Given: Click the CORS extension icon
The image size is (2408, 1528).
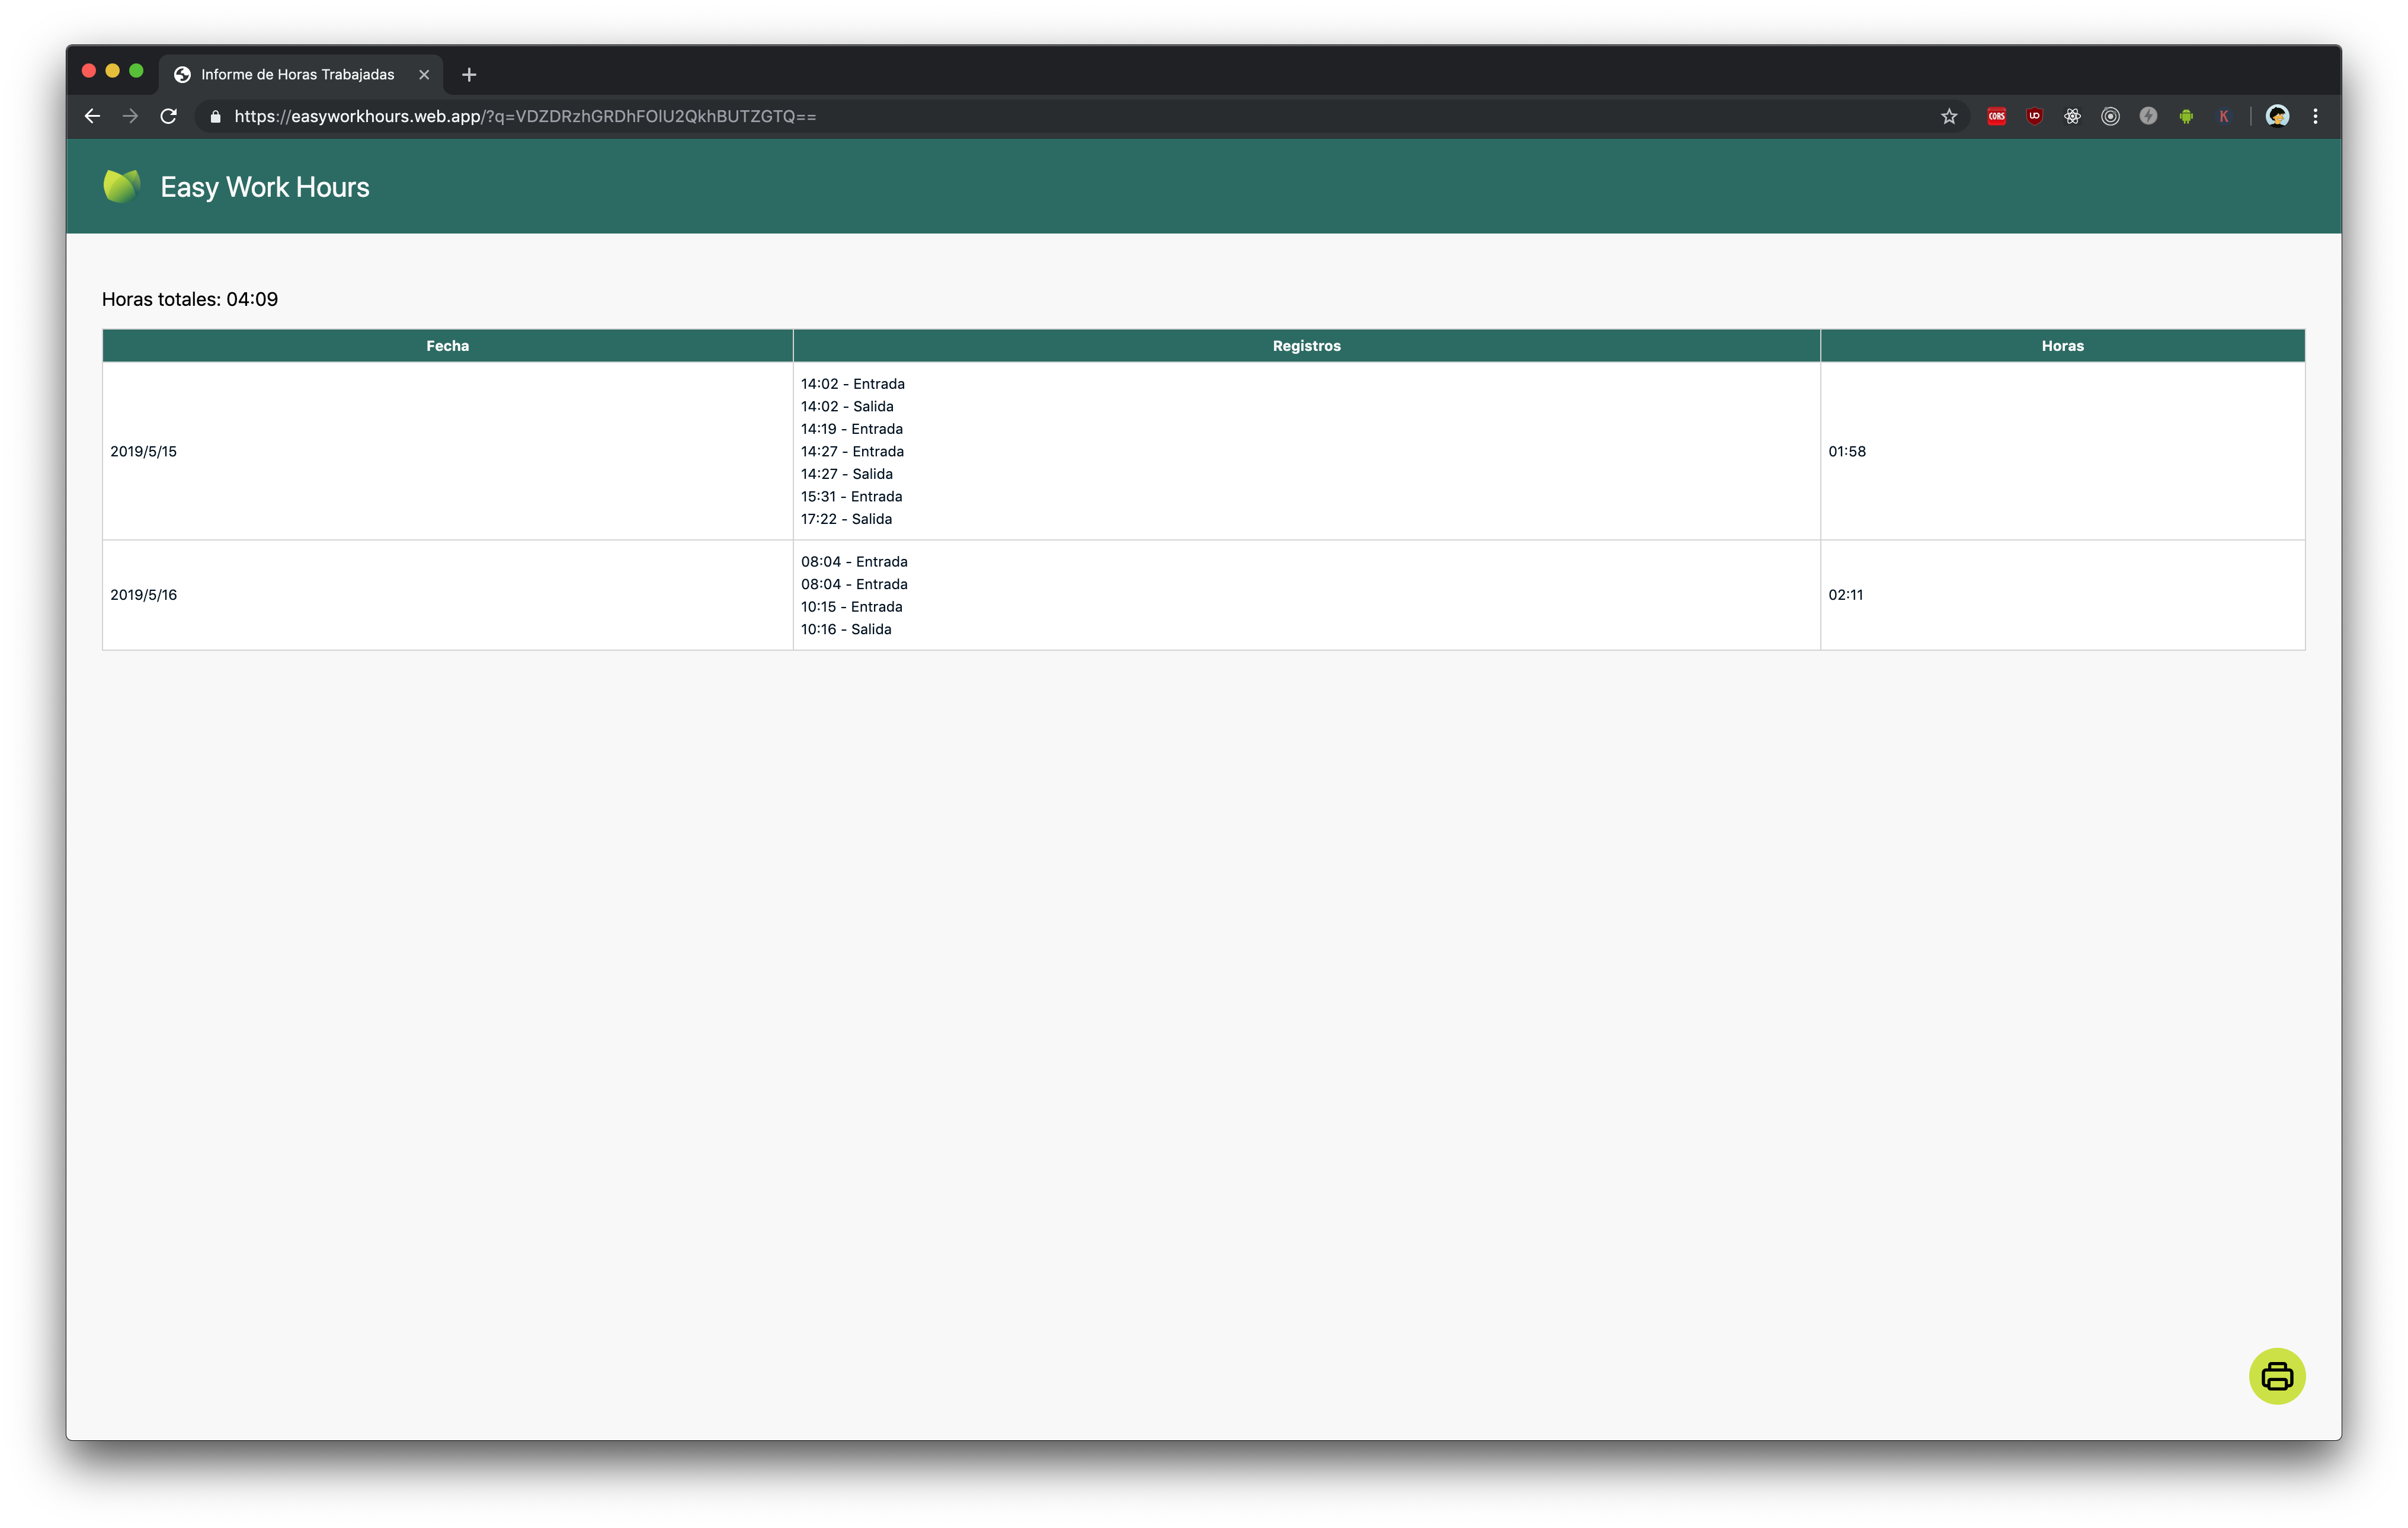Looking at the screenshot, I should (x=1996, y=116).
